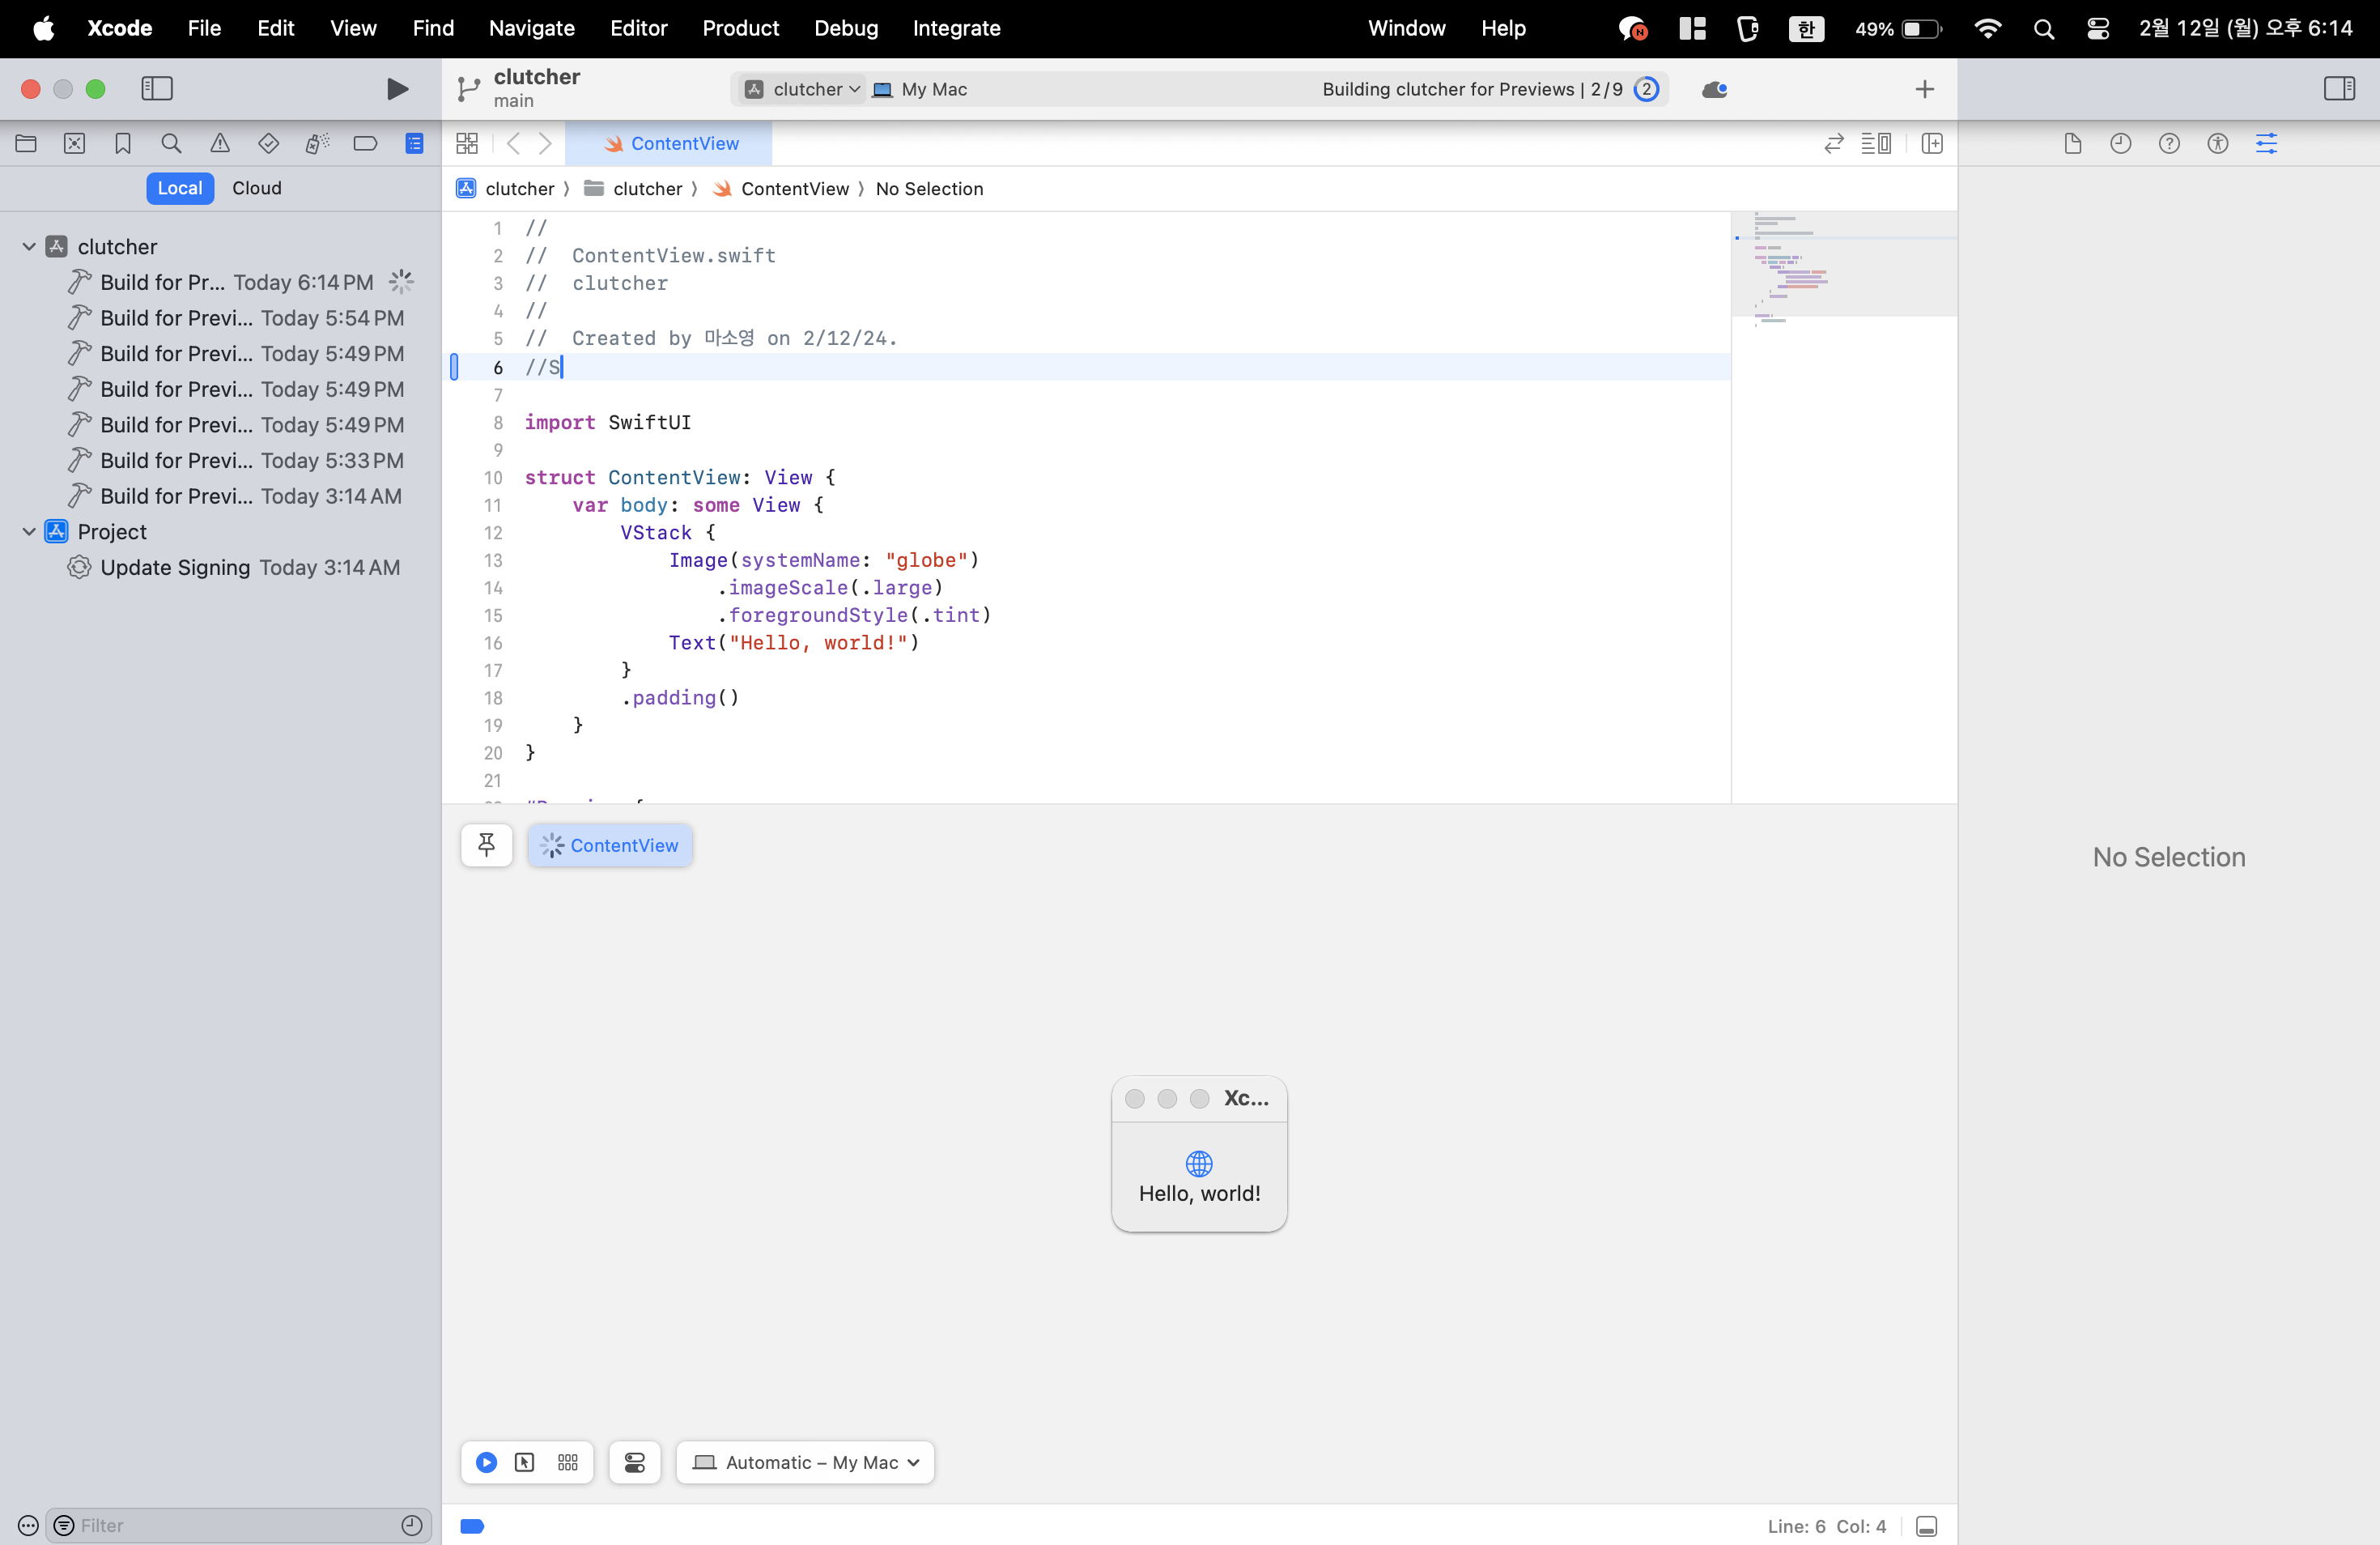Add a new editor tab with plus

tap(1924, 89)
